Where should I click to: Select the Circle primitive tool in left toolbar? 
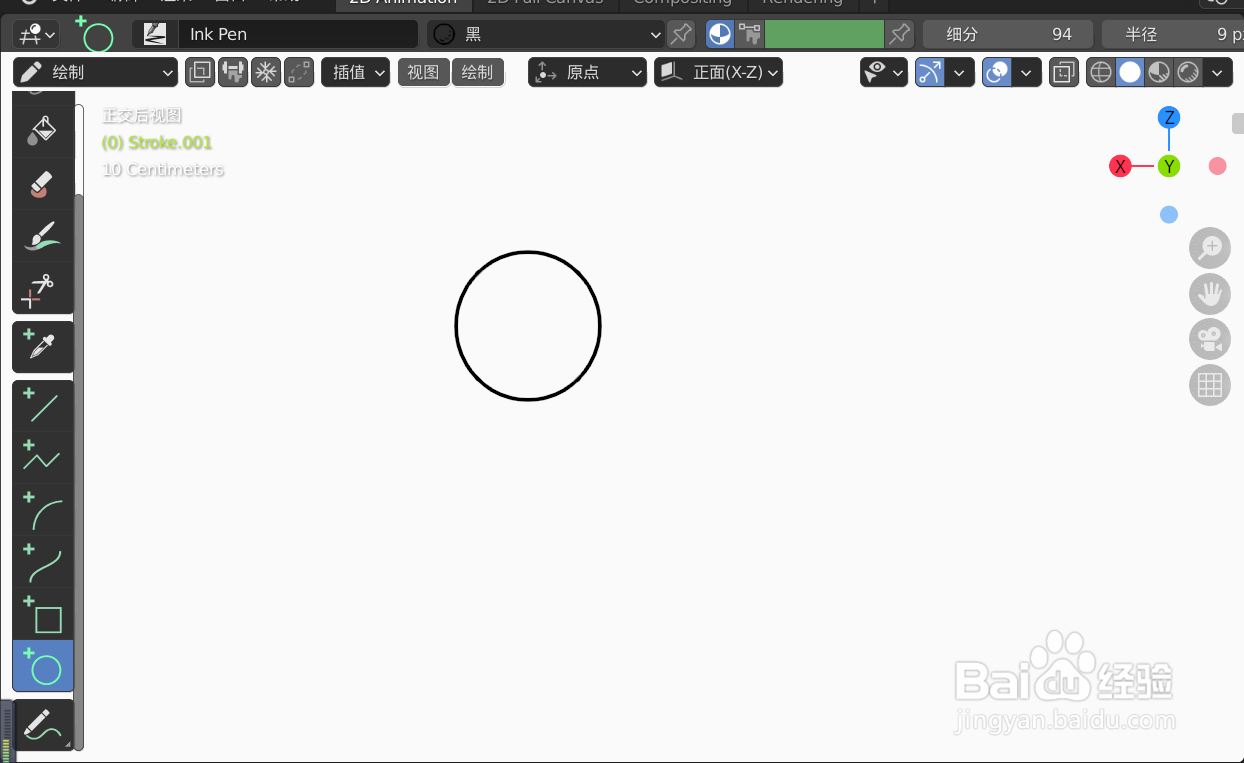(43, 666)
